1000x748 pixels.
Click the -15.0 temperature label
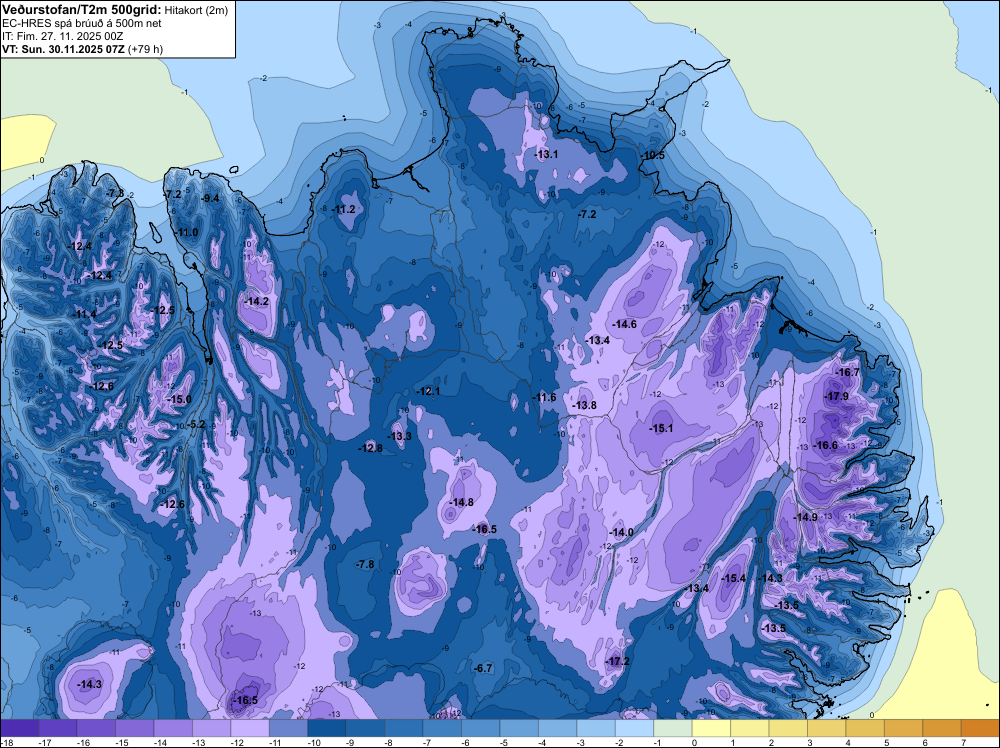click(x=179, y=399)
